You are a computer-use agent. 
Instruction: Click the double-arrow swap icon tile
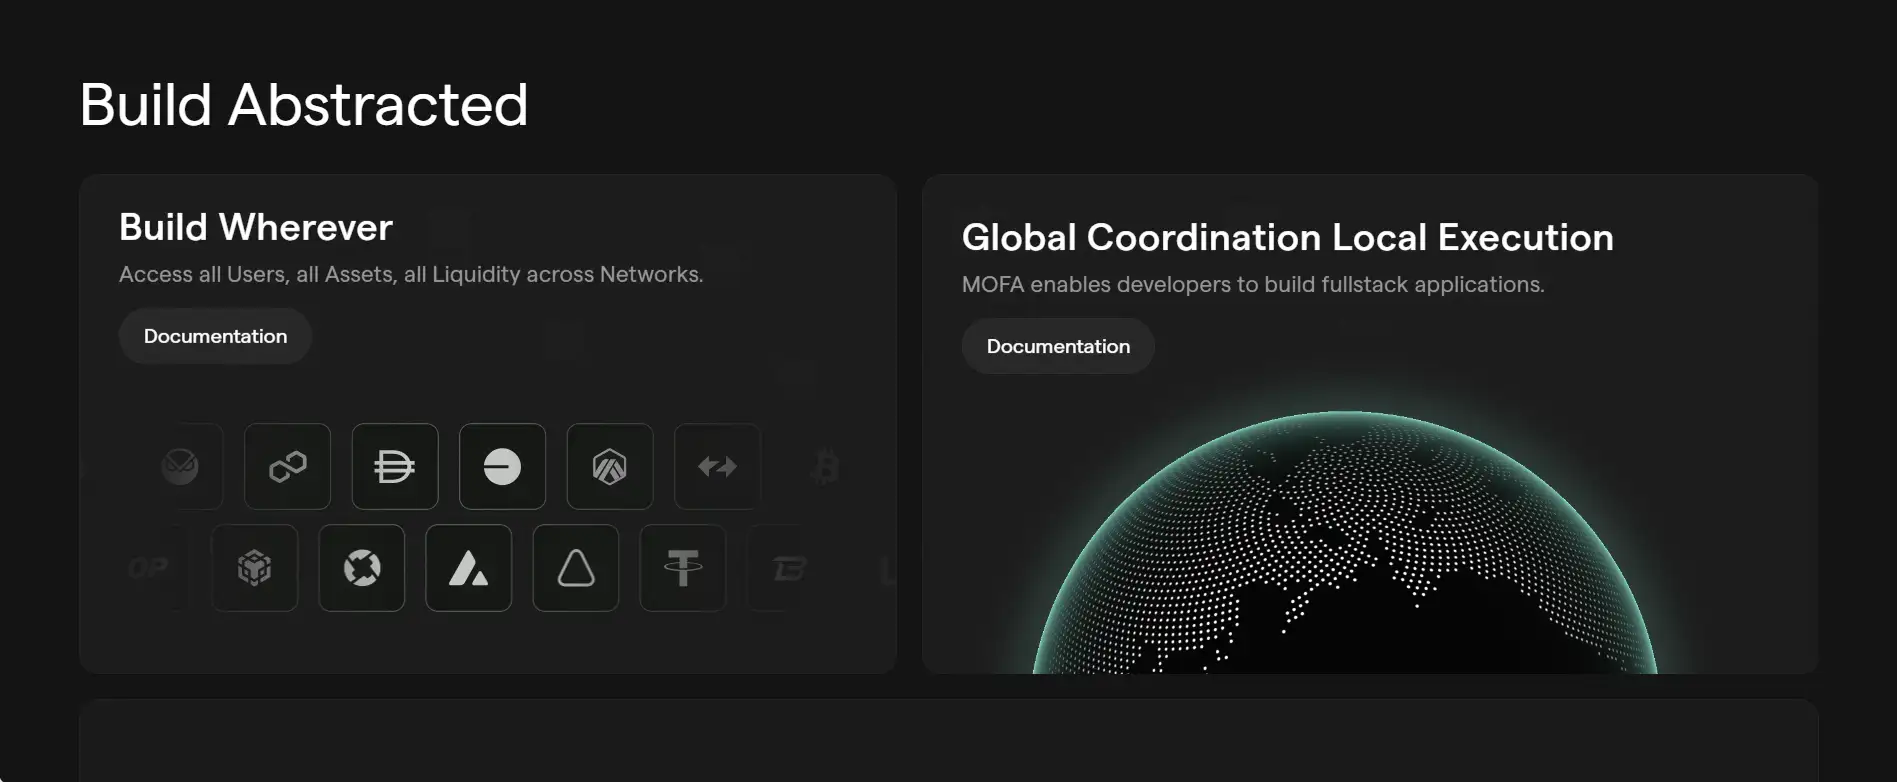[717, 466]
